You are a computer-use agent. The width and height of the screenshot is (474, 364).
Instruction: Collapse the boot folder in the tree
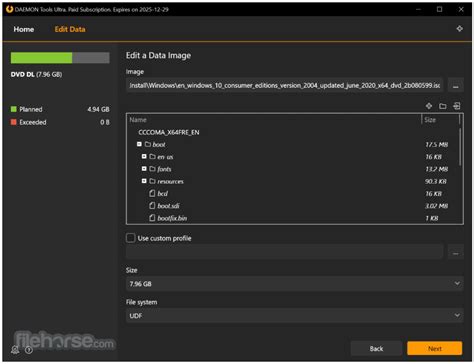coord(139,144)
